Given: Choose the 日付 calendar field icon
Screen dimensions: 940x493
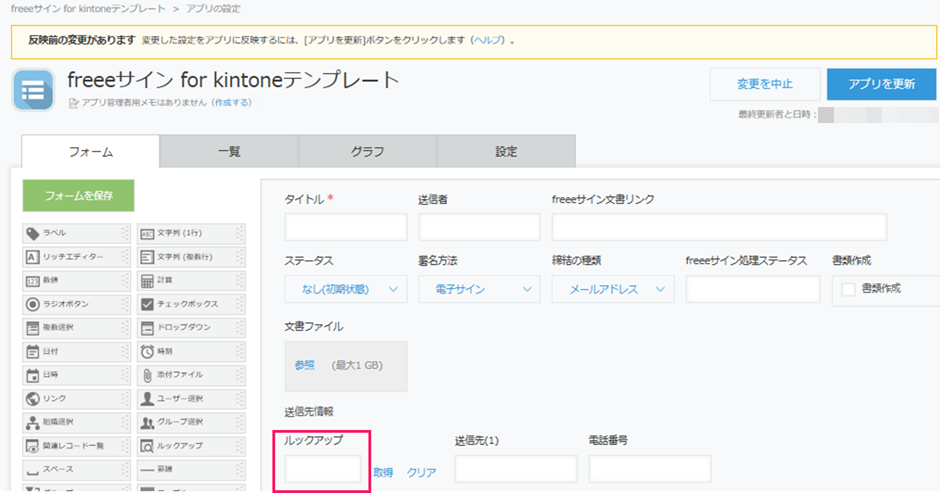Looking at the screenshot, I should click(32, 351).
